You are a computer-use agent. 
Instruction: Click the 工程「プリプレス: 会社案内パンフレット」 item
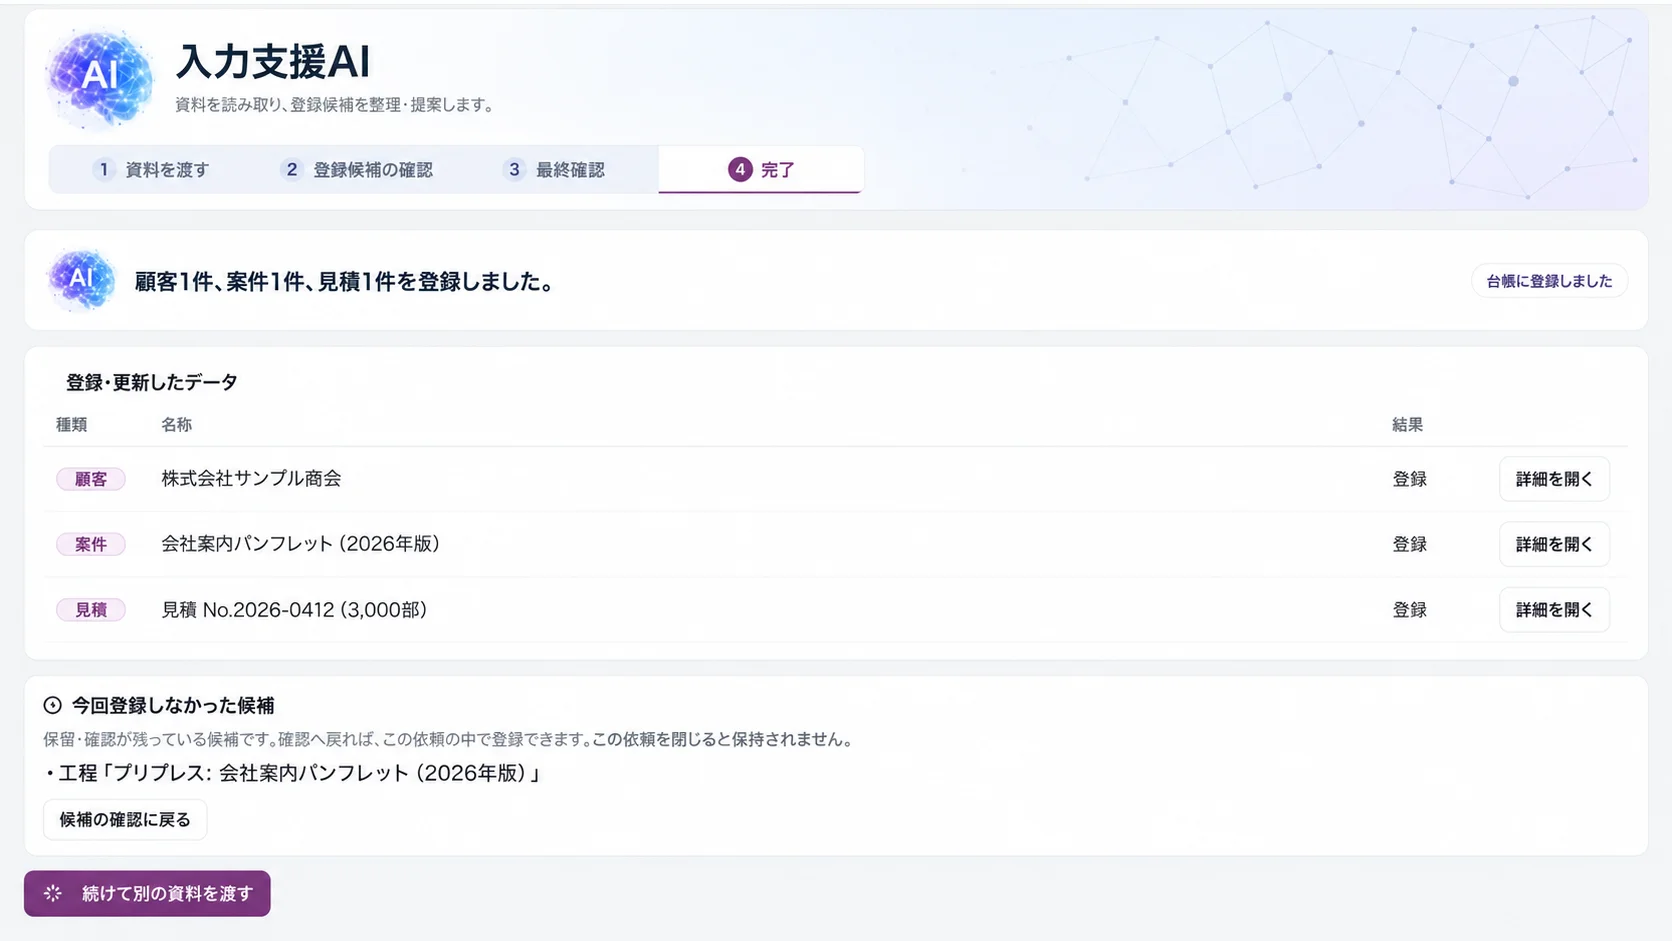tap(294, 773)
